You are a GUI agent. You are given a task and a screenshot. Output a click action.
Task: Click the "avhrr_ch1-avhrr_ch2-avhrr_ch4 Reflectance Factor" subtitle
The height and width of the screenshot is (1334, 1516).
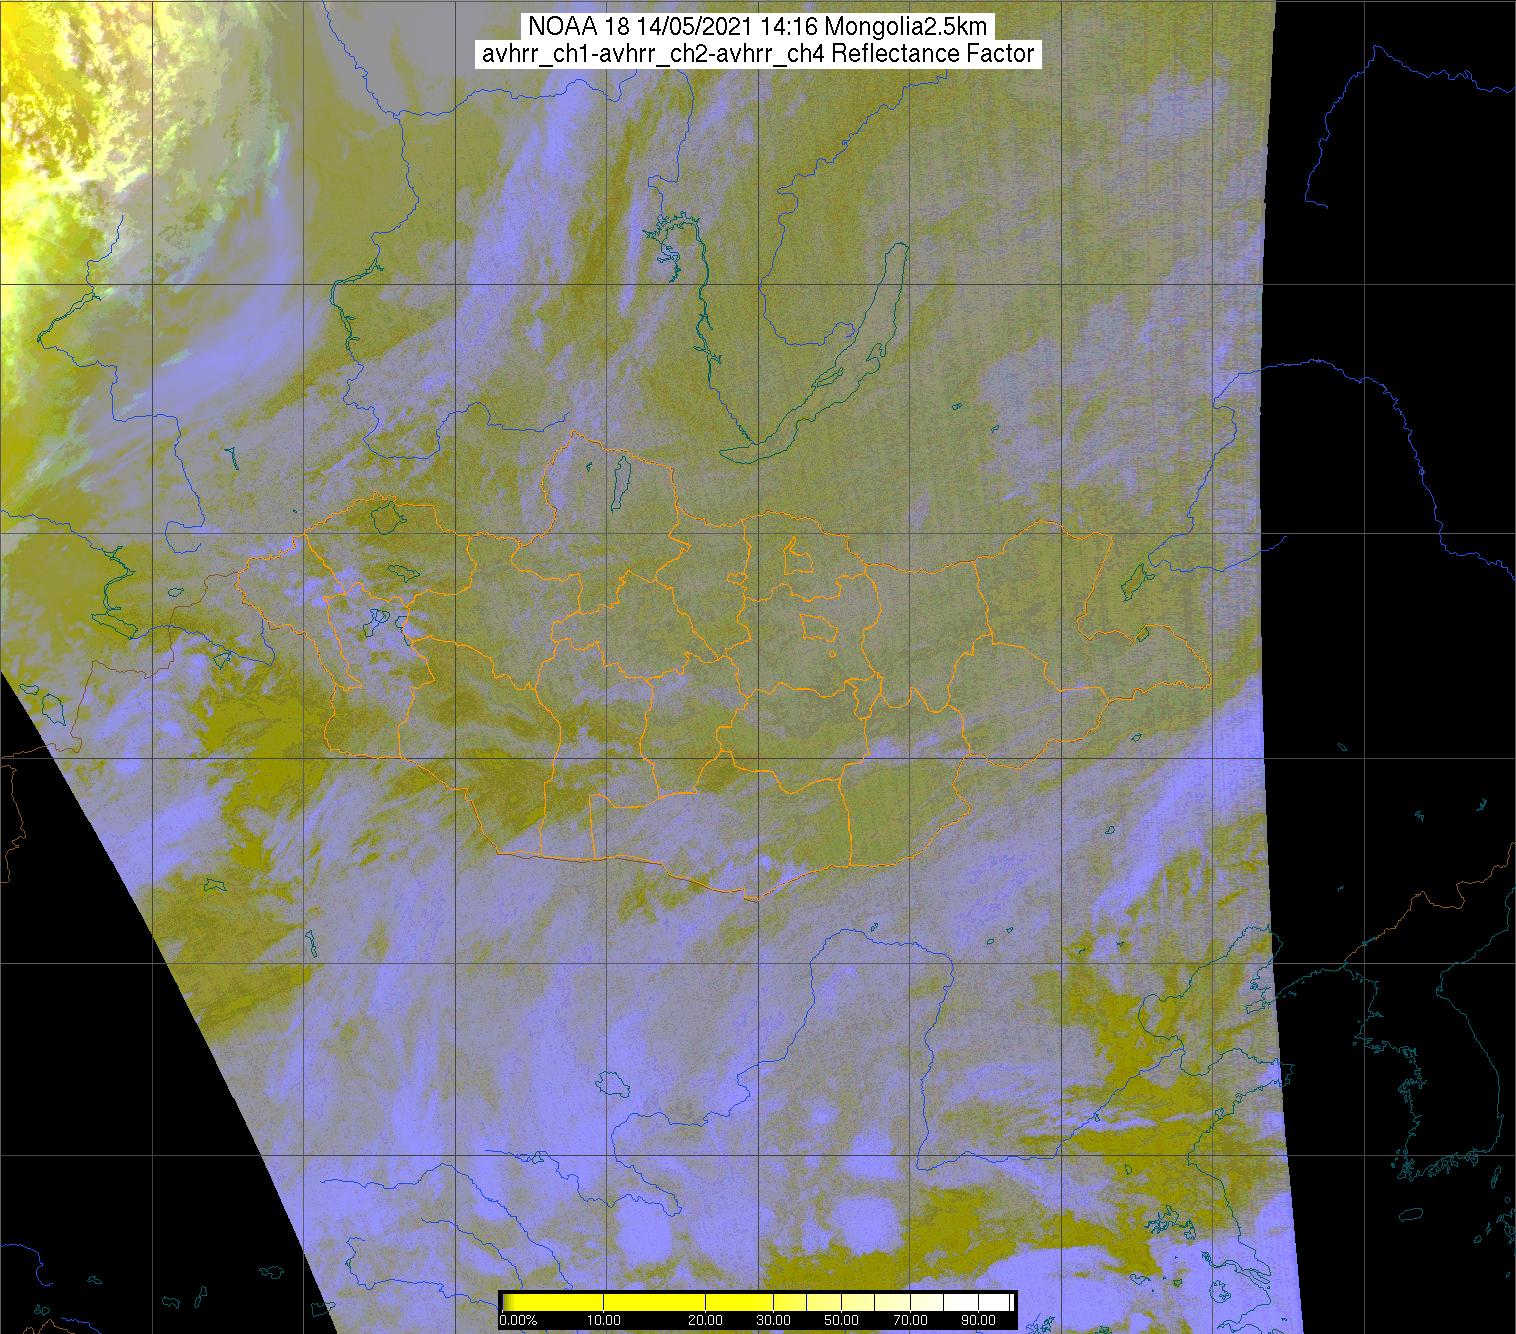click(x=758, y=54)
